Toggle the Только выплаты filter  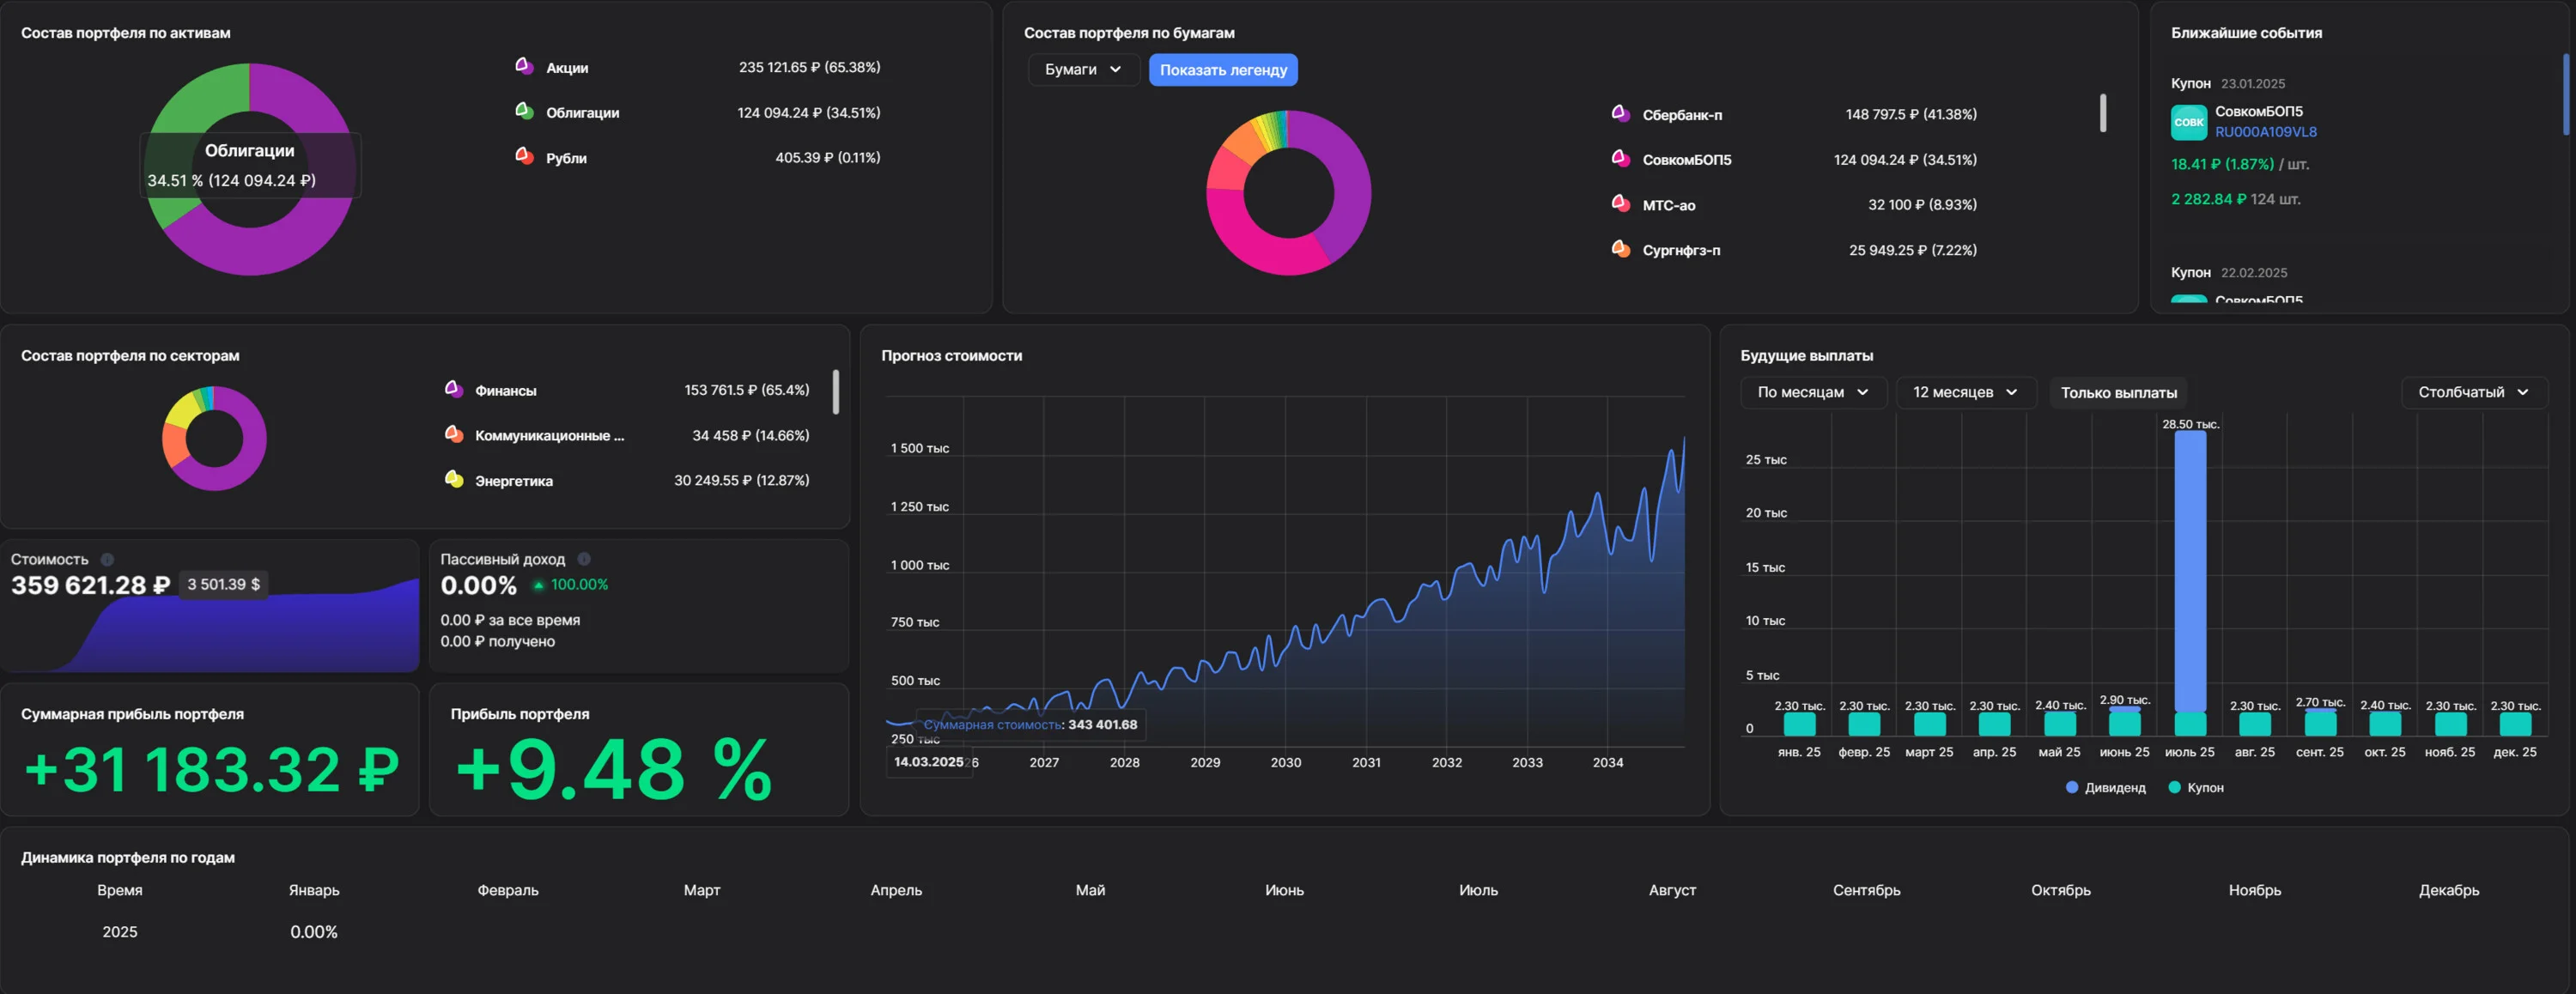pos(2118,392)
